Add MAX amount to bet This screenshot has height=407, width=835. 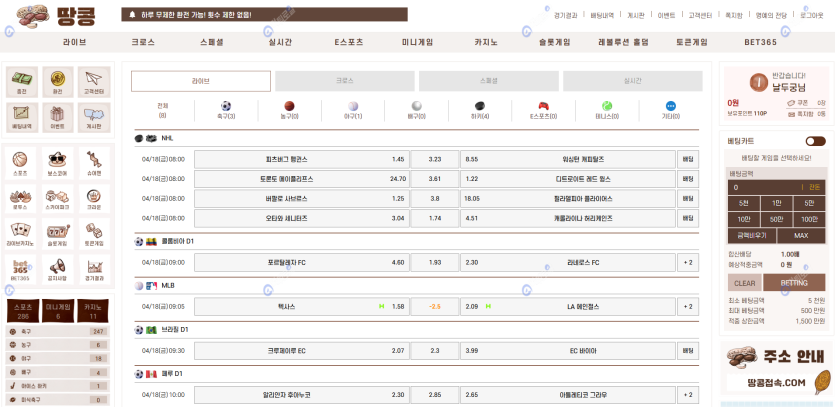tap(801, 235)
